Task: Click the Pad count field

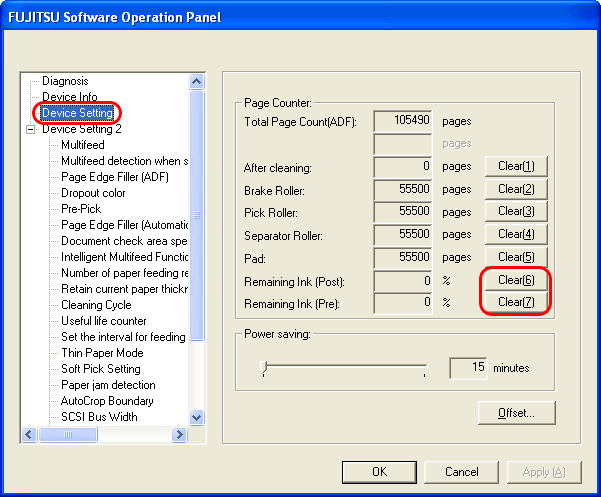Action: coord(403,258)
